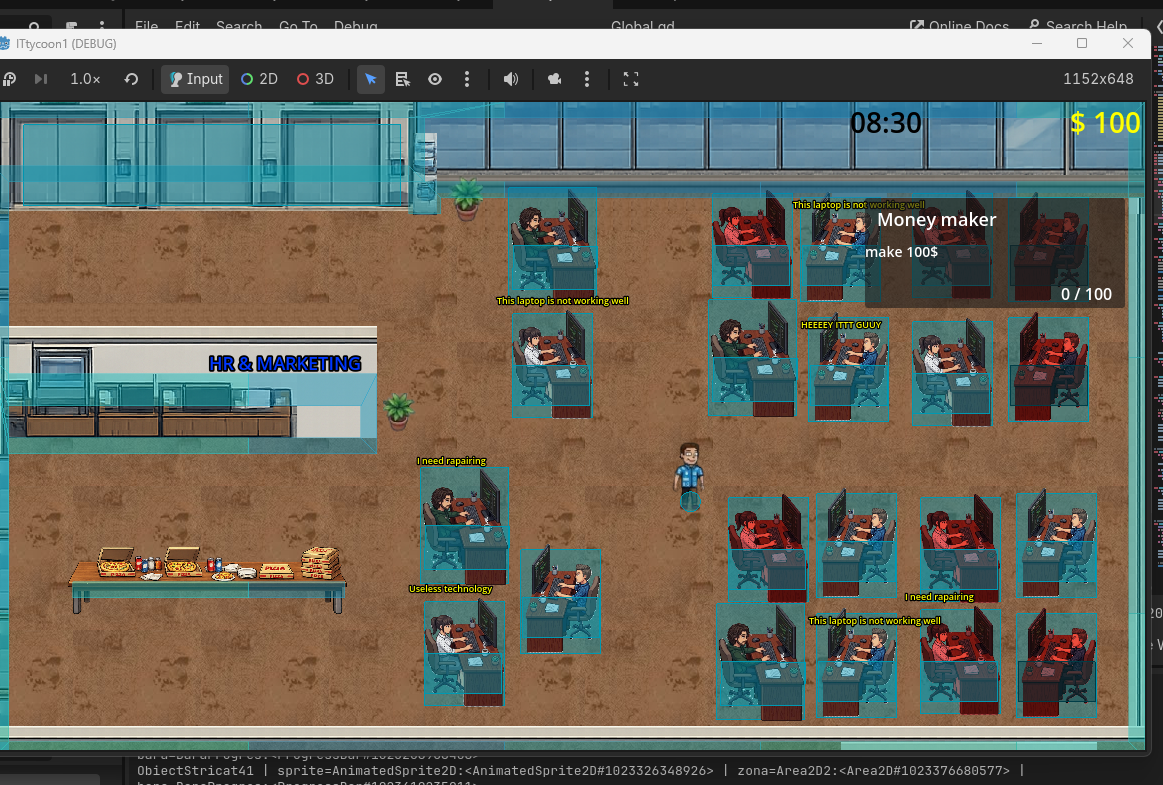Open Search menu in Godot editor

pyautogui.click(x=239, y=26)
